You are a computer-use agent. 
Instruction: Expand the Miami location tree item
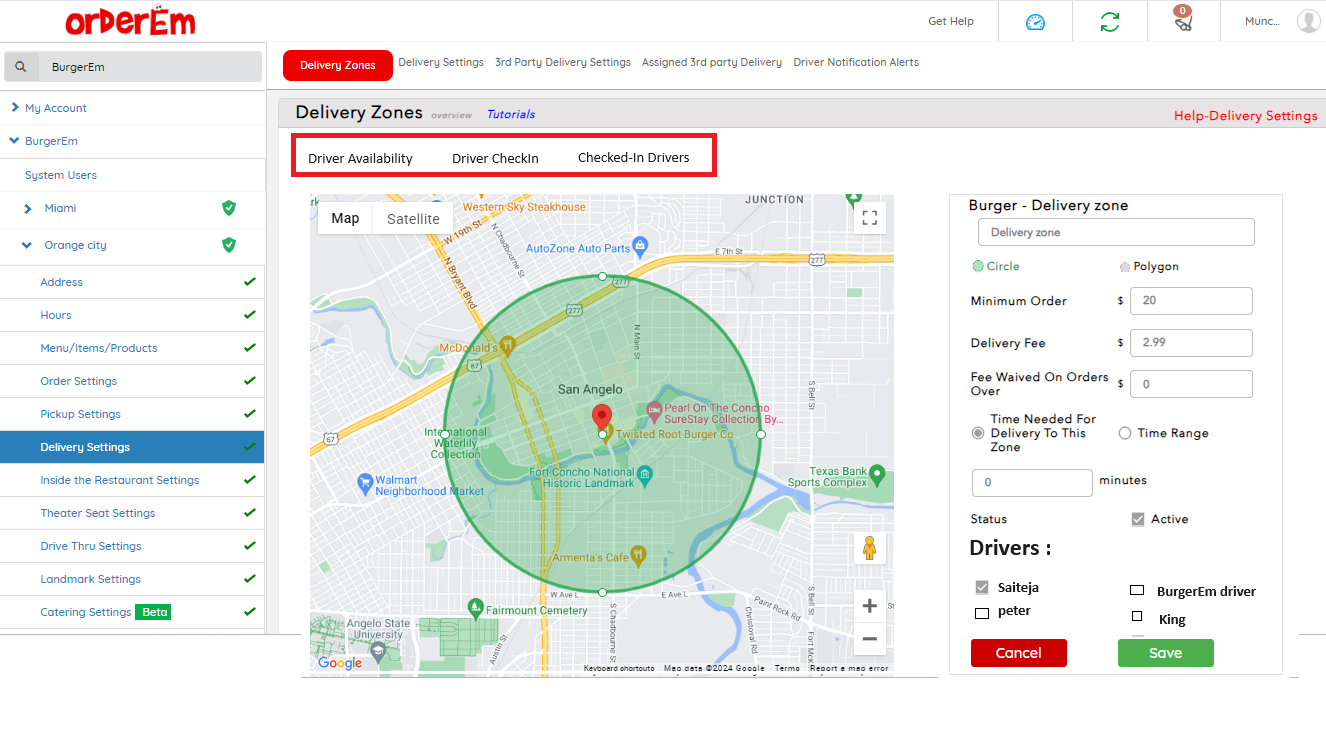(28, 208)
